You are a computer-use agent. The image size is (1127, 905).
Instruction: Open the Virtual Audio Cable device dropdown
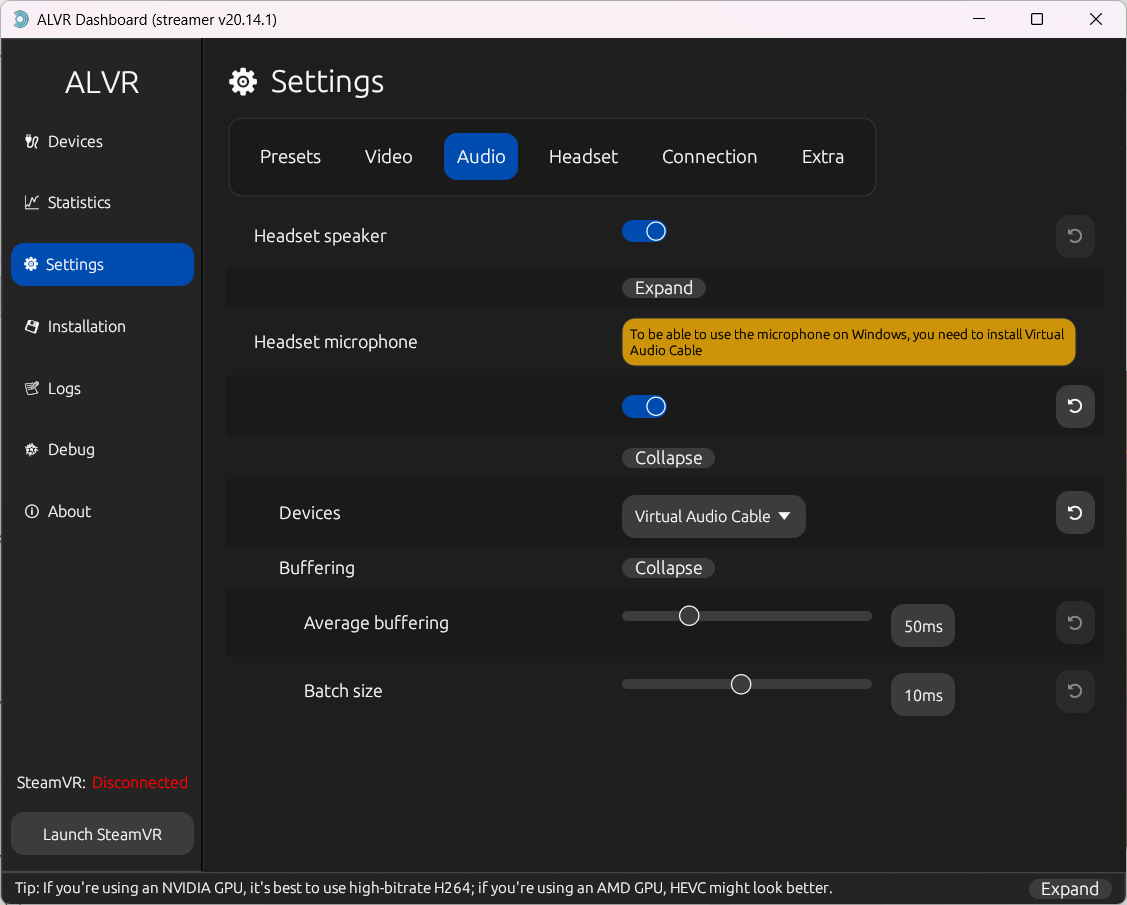(713, 517)
